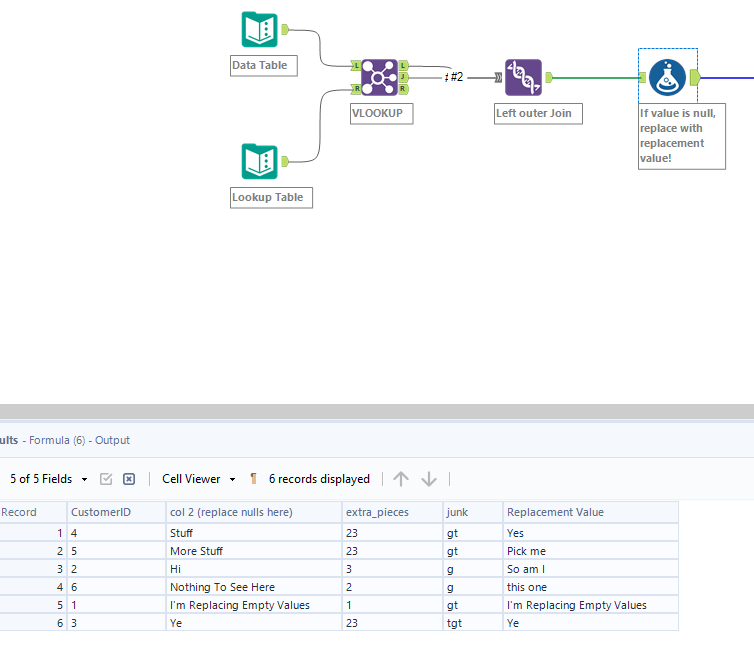Viewport: 754px width, 648px height.
Task: Select the Left outer Join union tool
Action: point(523,77)
